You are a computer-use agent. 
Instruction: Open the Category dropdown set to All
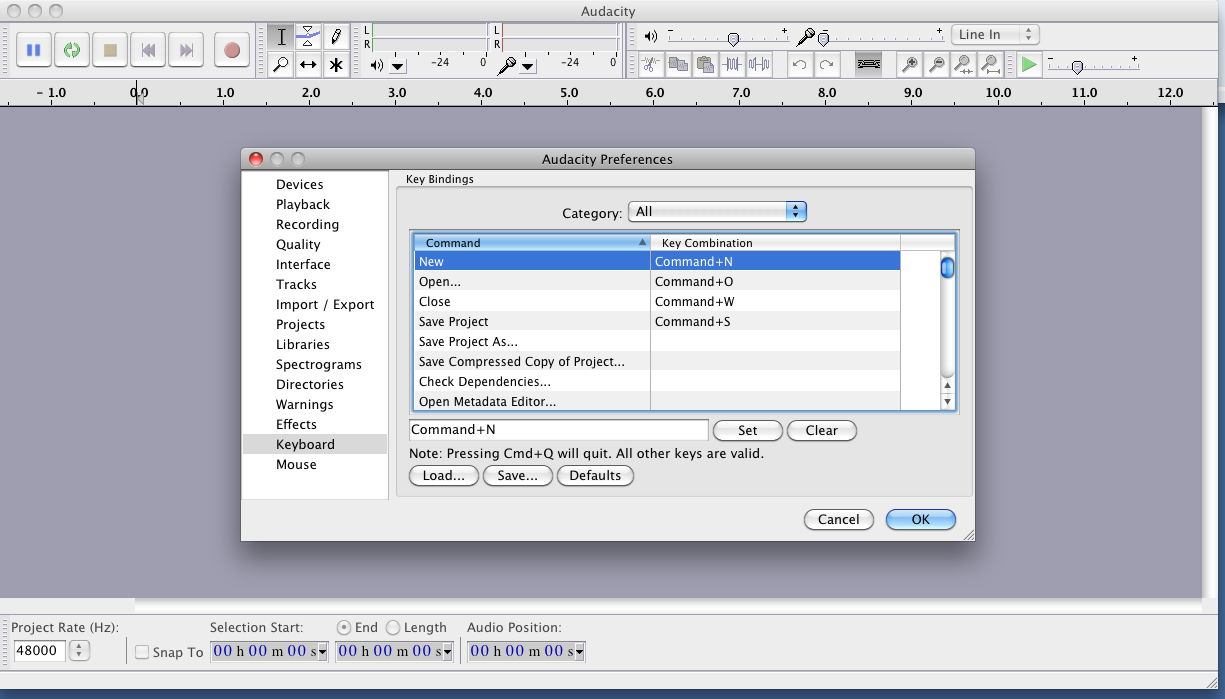(x=716, y=212)
